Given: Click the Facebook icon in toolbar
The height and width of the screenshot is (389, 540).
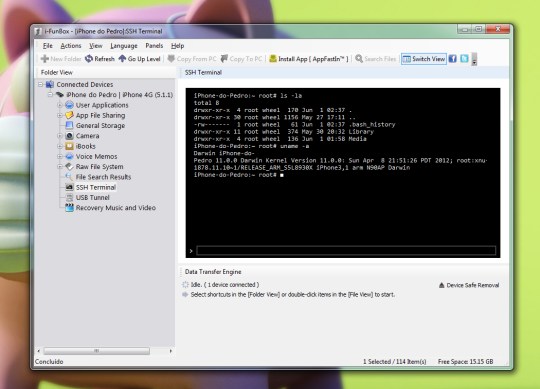Looking at the screenshot, I should click(x=453, y=59).
